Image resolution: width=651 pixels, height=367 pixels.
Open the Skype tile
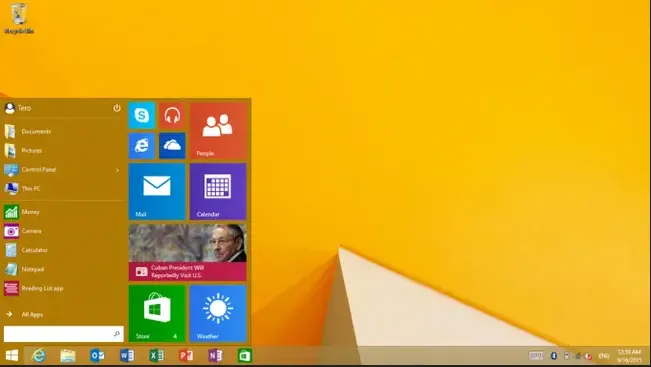(142, 115)
